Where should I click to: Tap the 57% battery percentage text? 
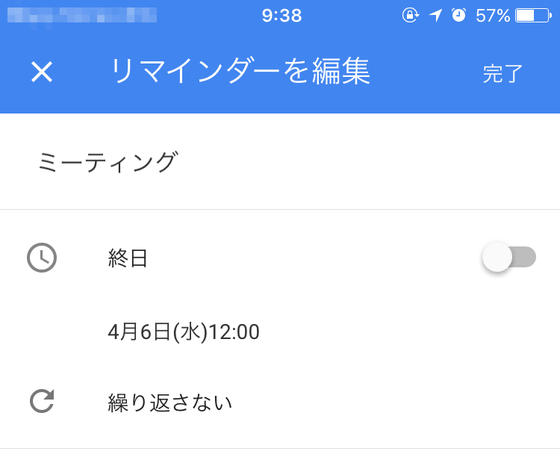click(x=493, y=16)
